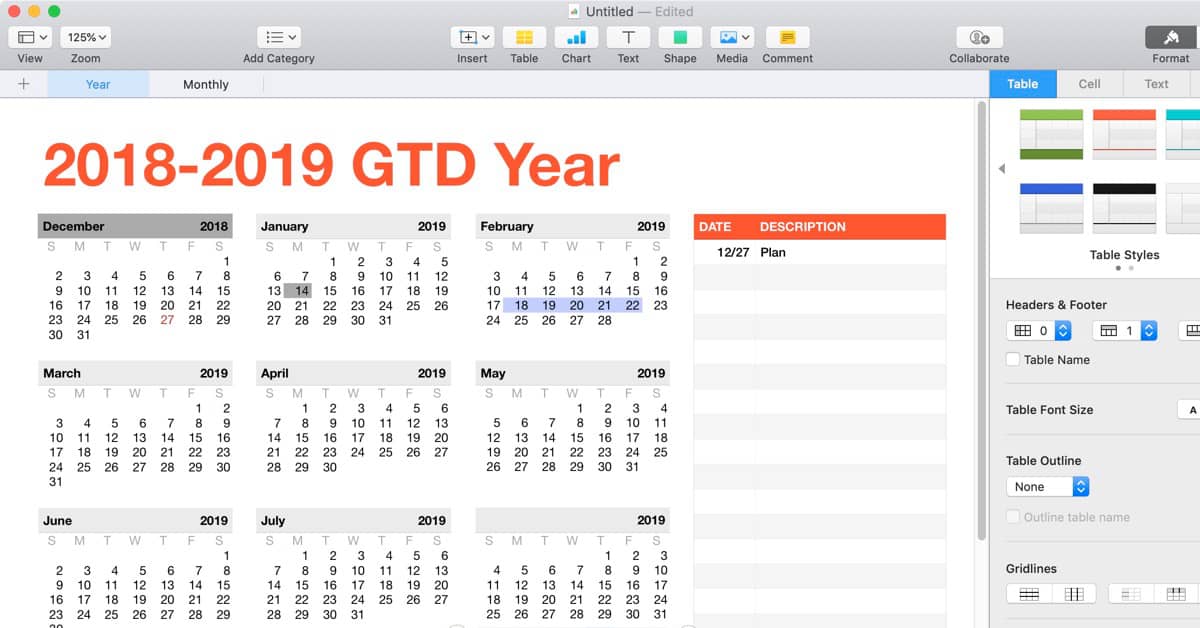Image resolution: width=1200 pixels, height=628 pixels.
Task: Select the "2018-2019 GTD Year" title
Action: [x=332, y=164]
